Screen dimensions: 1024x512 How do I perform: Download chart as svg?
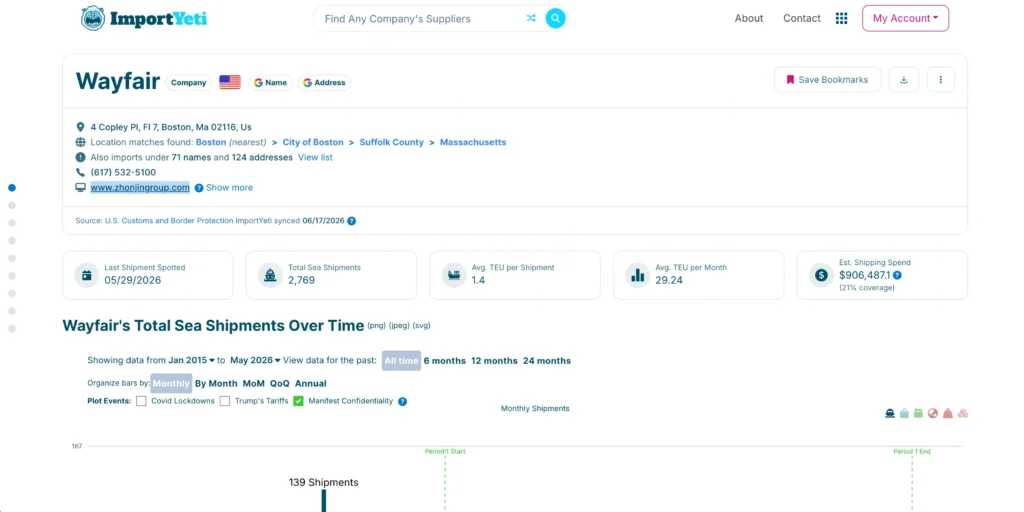(422, 325)
